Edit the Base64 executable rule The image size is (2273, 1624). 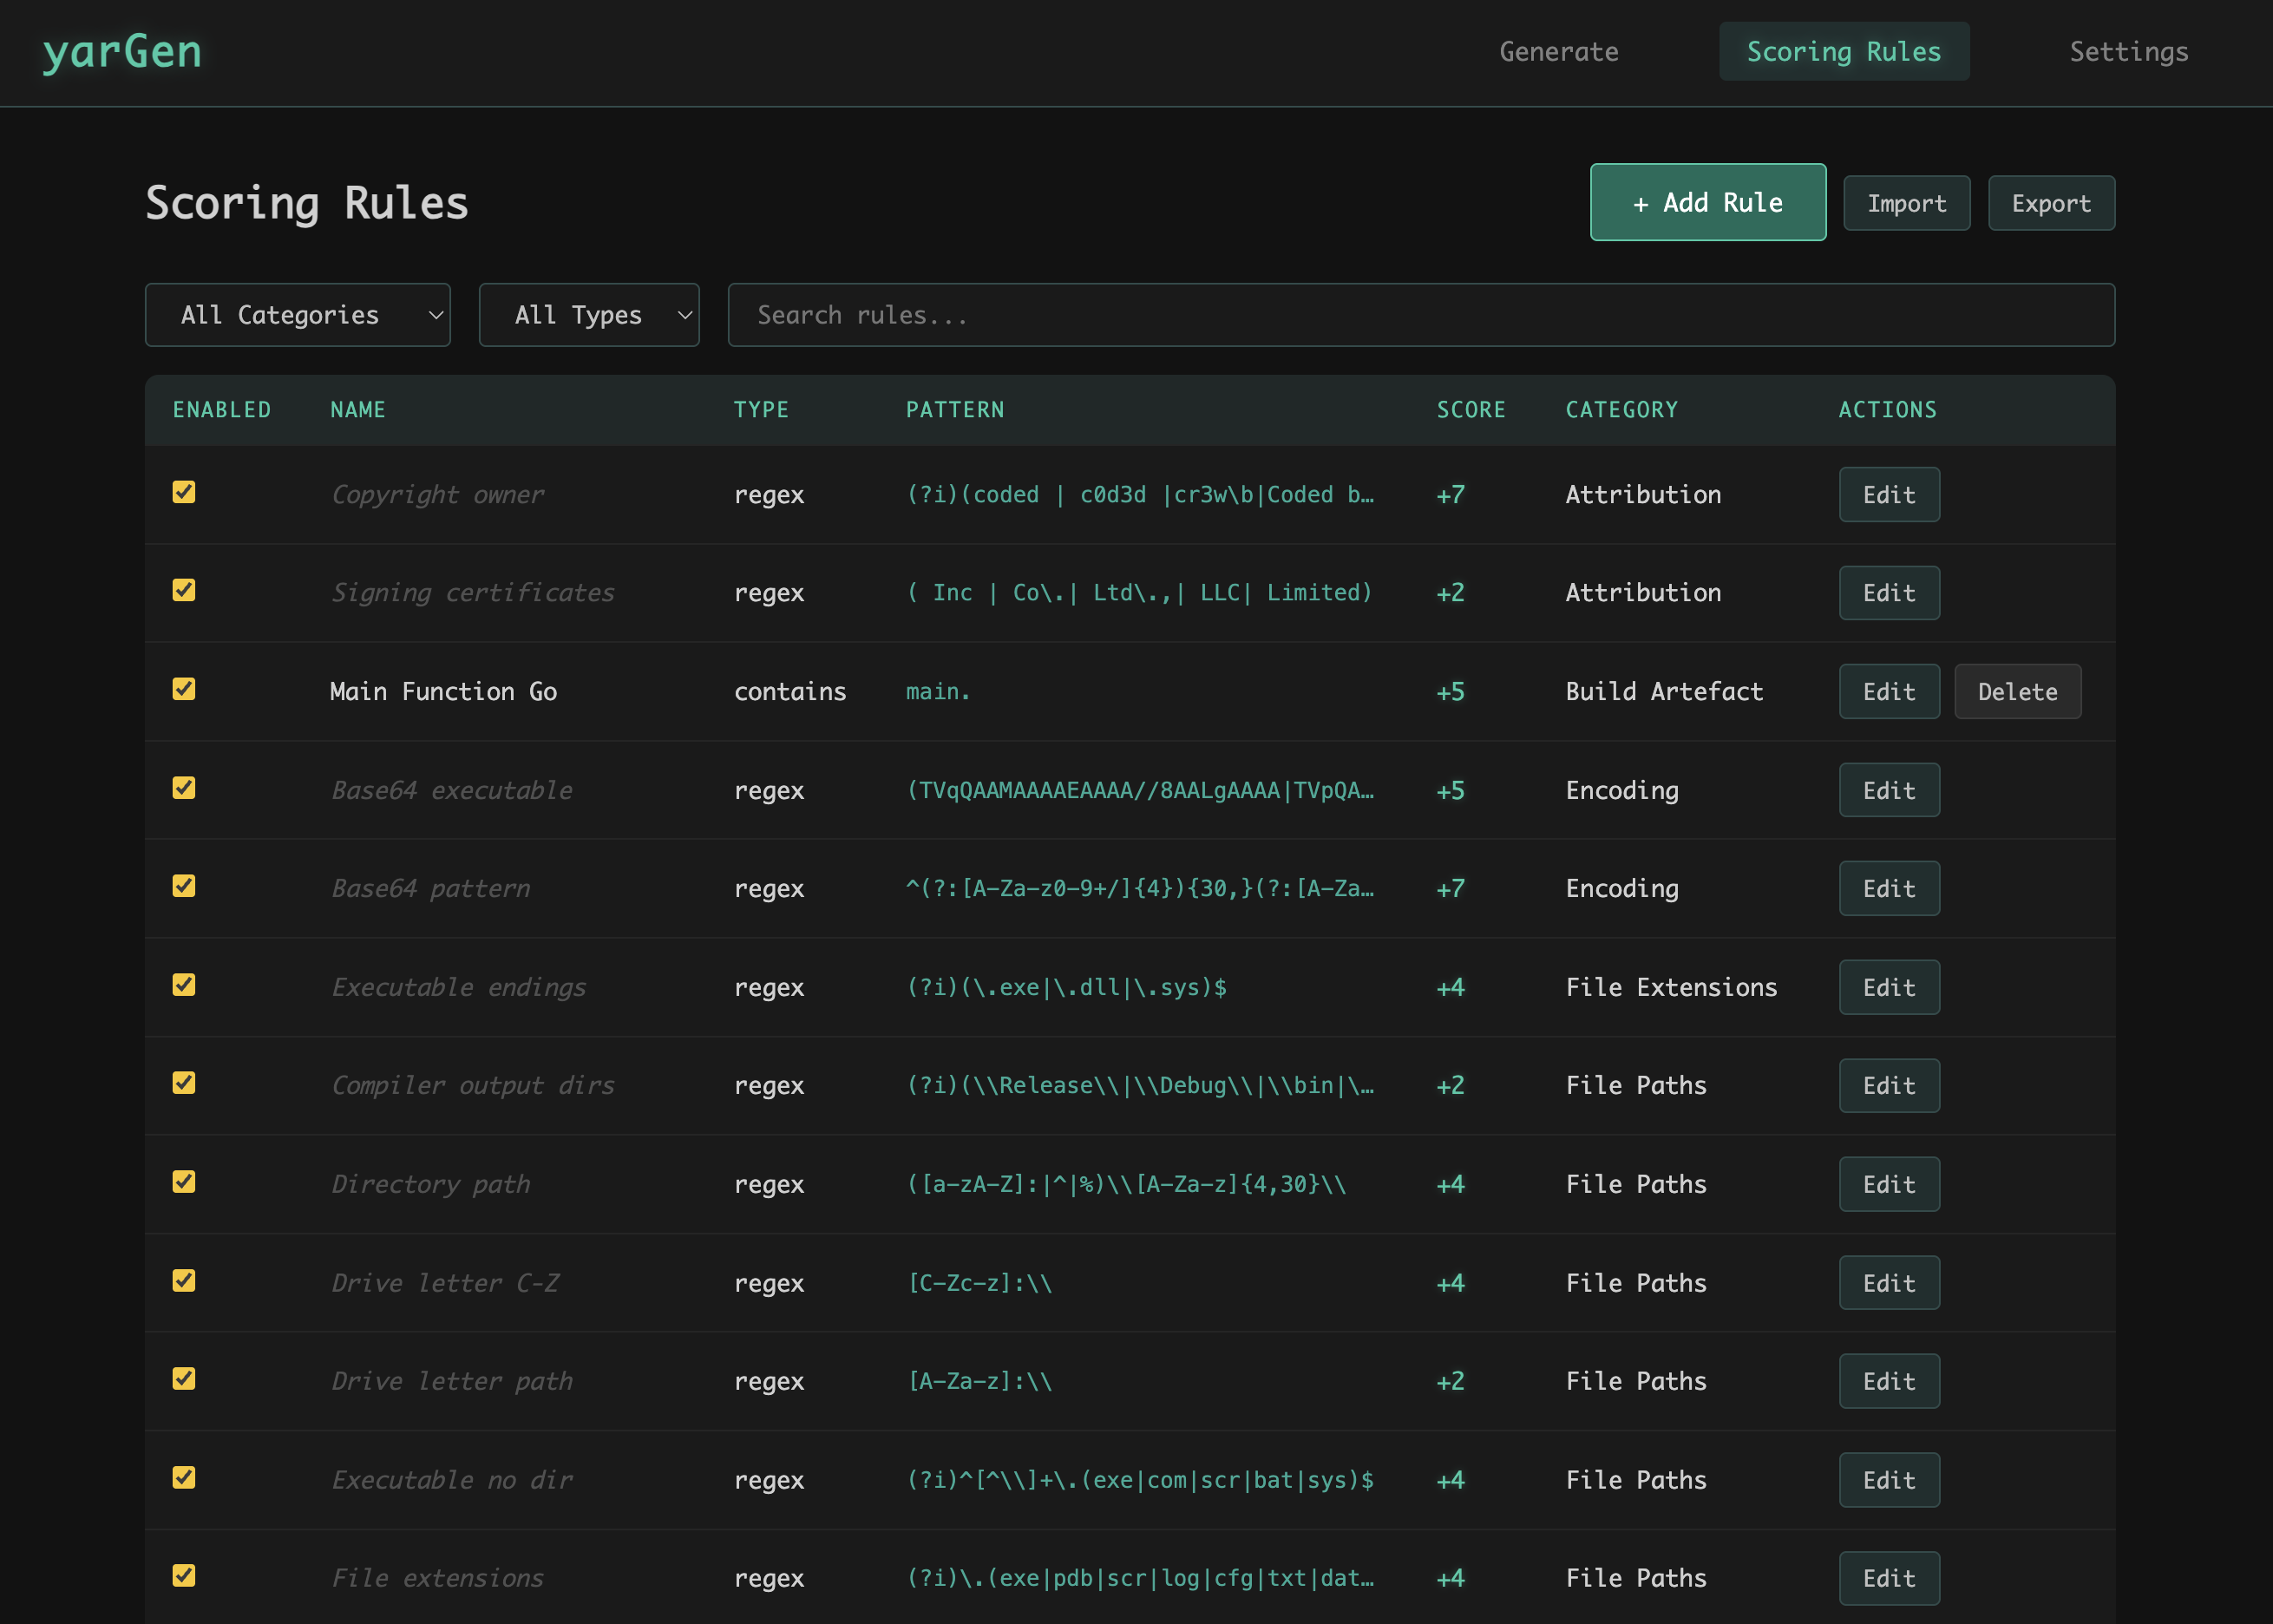click(1888, 791)
